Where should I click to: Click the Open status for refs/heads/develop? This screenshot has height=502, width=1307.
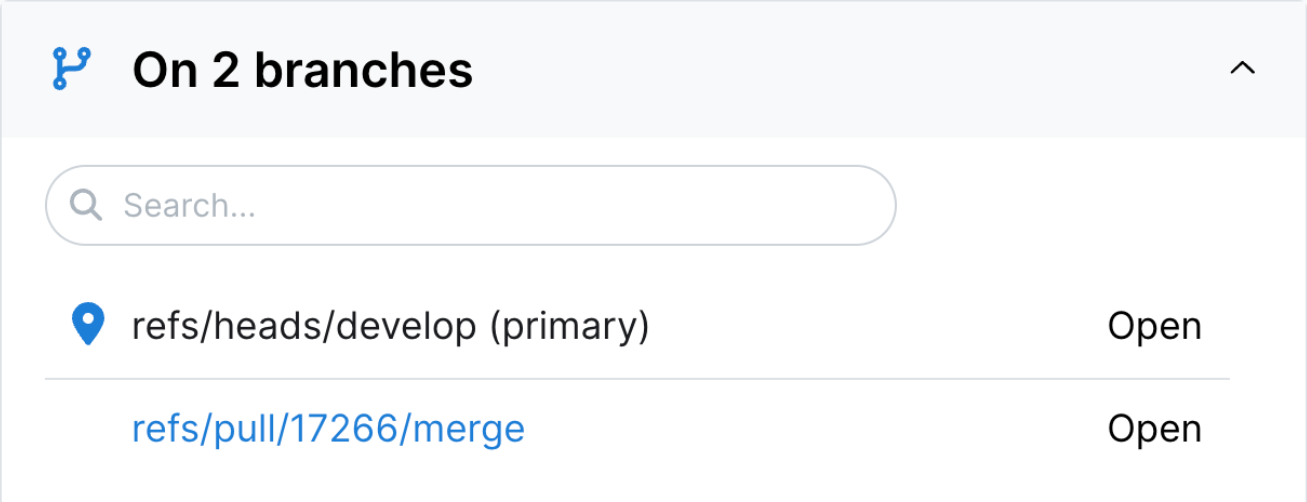(1154, 327)
